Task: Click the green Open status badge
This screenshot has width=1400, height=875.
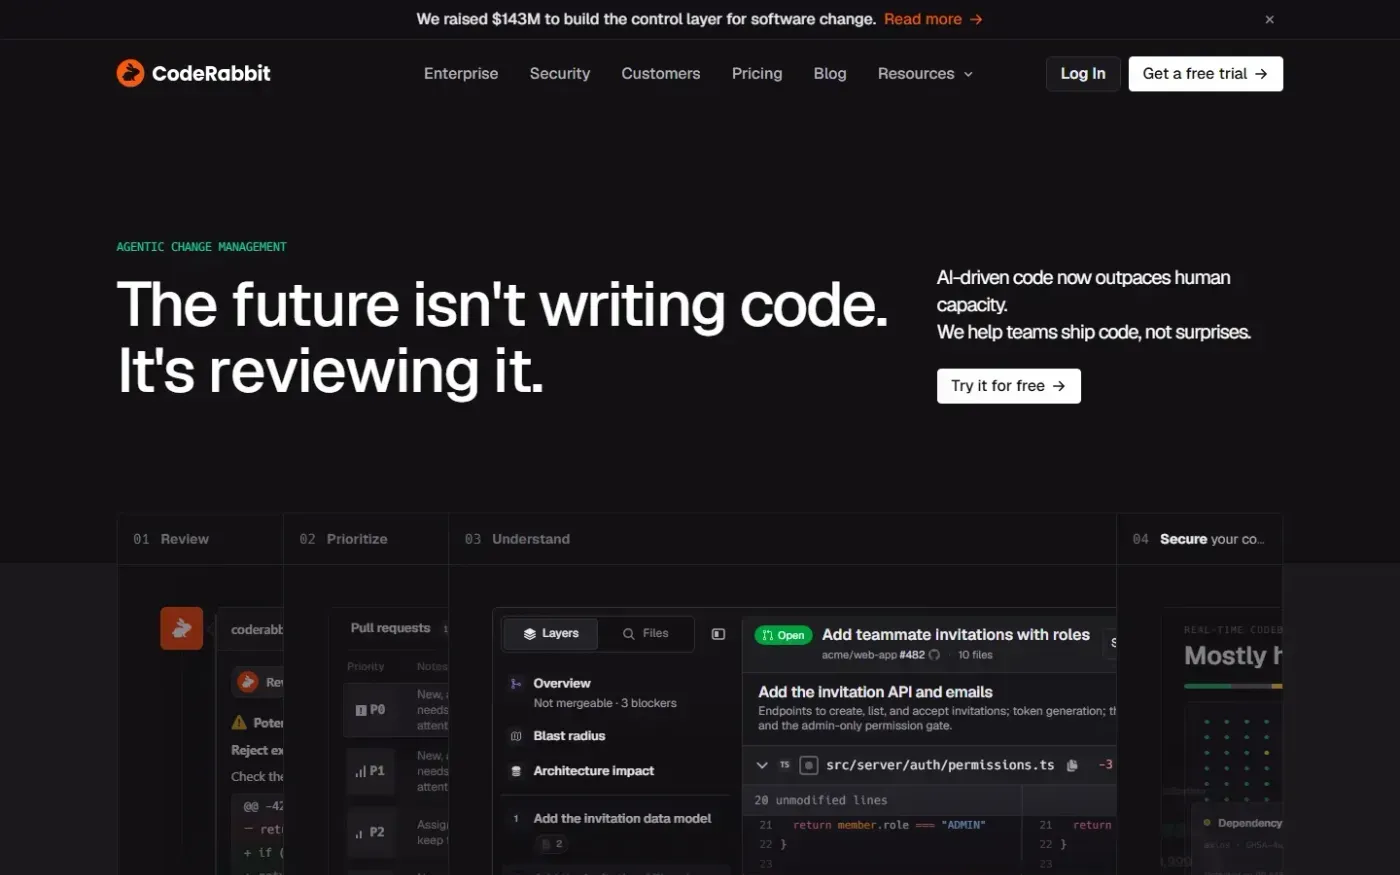Action: point(783,635)
